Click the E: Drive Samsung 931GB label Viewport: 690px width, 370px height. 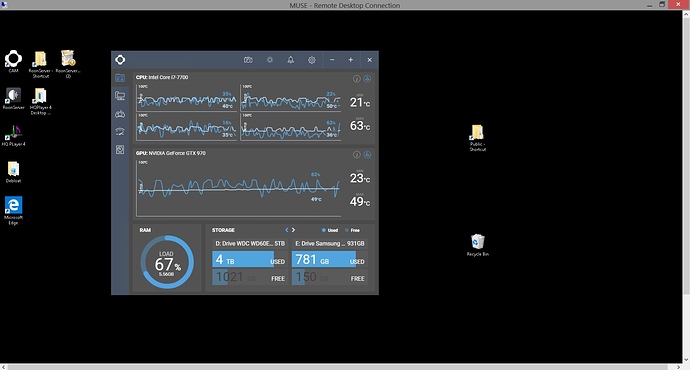[330, 243]
